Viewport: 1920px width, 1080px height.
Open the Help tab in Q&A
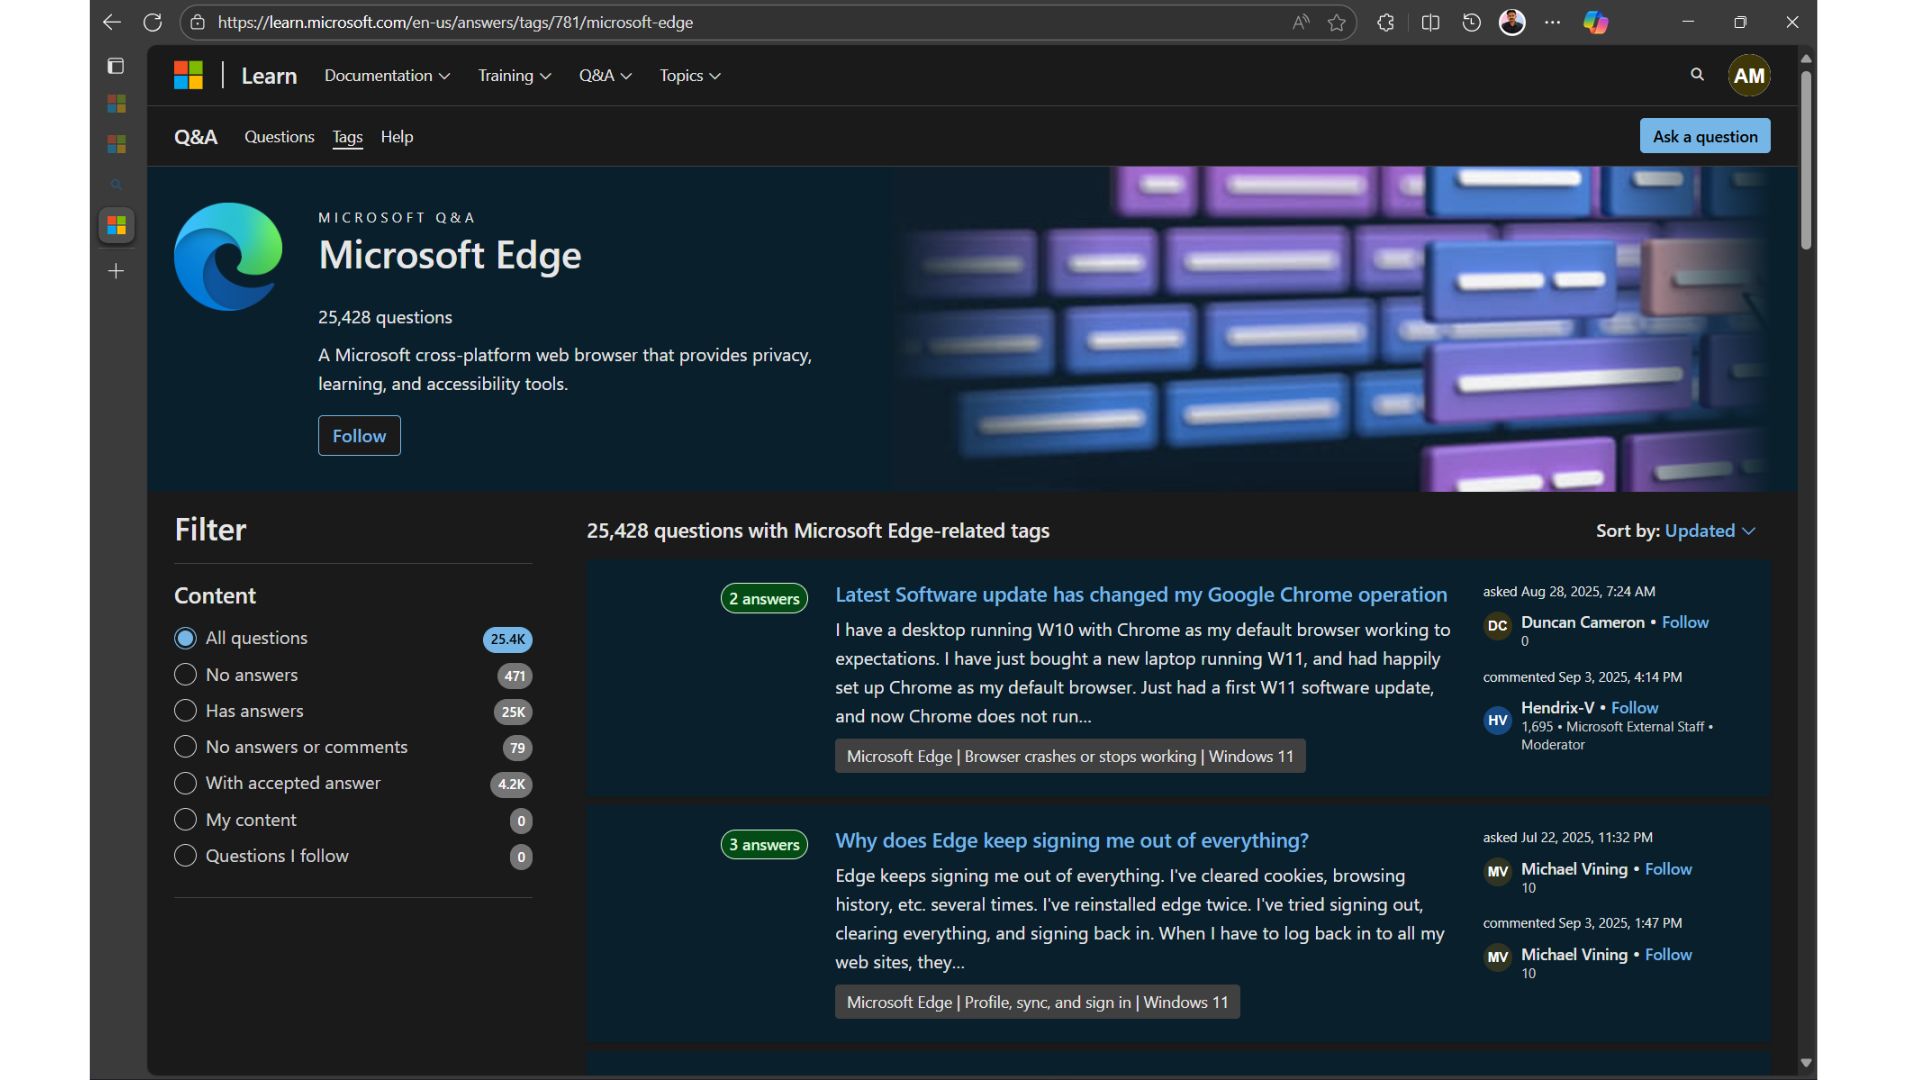click(396, 137)
